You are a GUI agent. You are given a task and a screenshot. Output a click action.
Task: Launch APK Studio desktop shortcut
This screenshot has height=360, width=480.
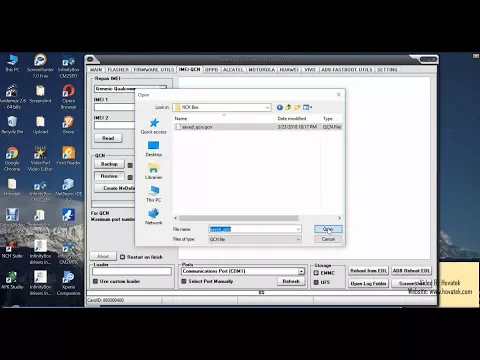pos(12,280)
